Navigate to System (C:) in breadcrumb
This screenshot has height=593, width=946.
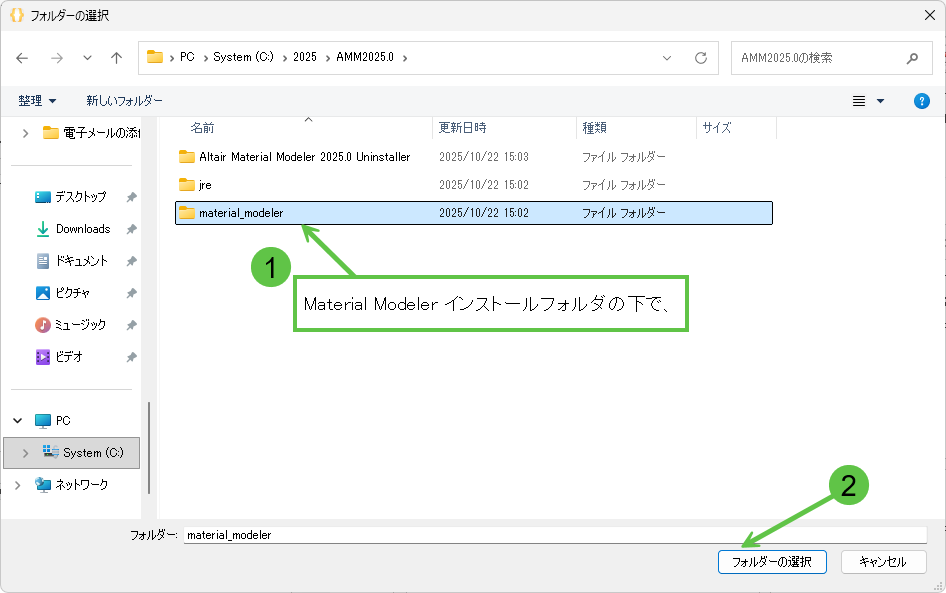tap(243, 57)
